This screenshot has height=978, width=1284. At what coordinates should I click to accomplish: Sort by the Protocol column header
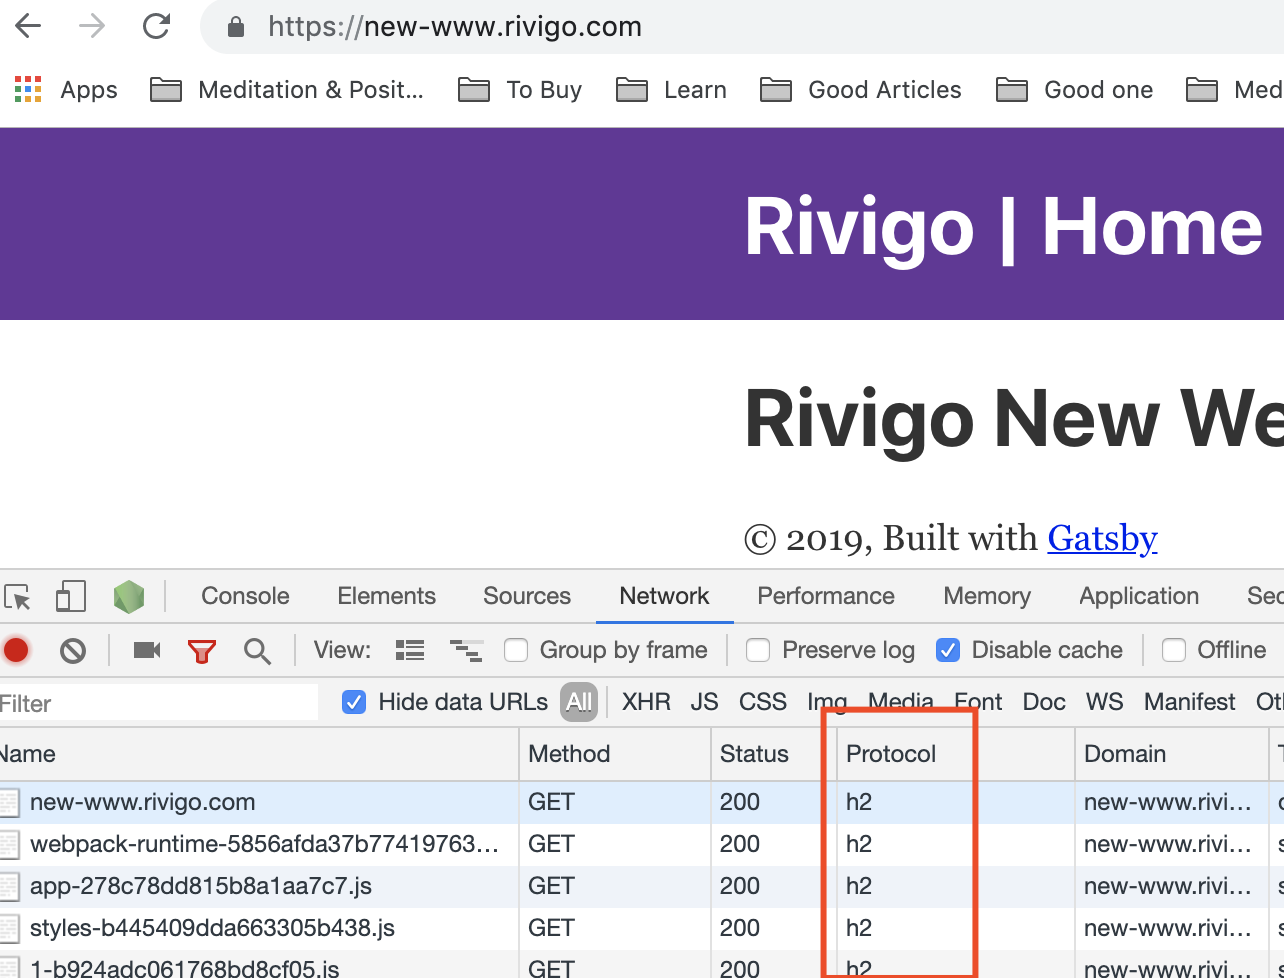[956, 754]
